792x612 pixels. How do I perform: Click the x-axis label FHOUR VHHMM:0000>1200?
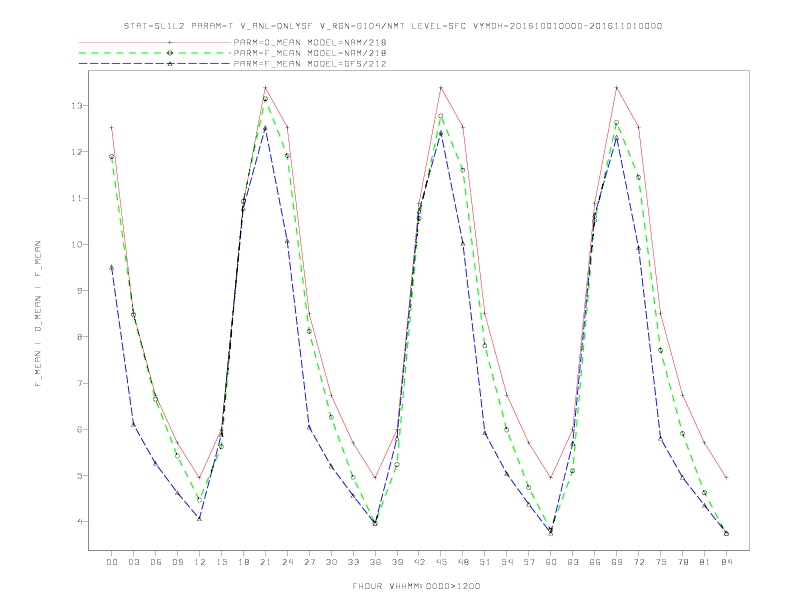point(416,586)
